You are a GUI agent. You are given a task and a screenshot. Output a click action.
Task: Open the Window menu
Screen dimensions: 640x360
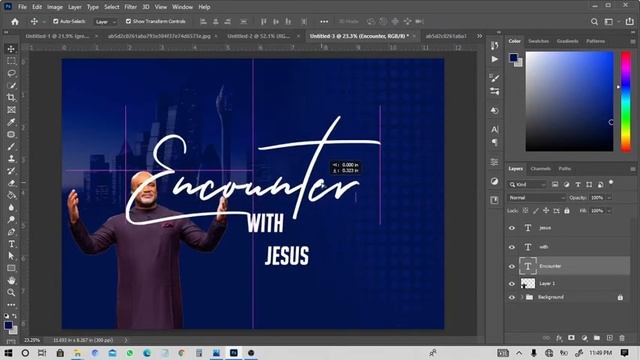click(182, 7)
